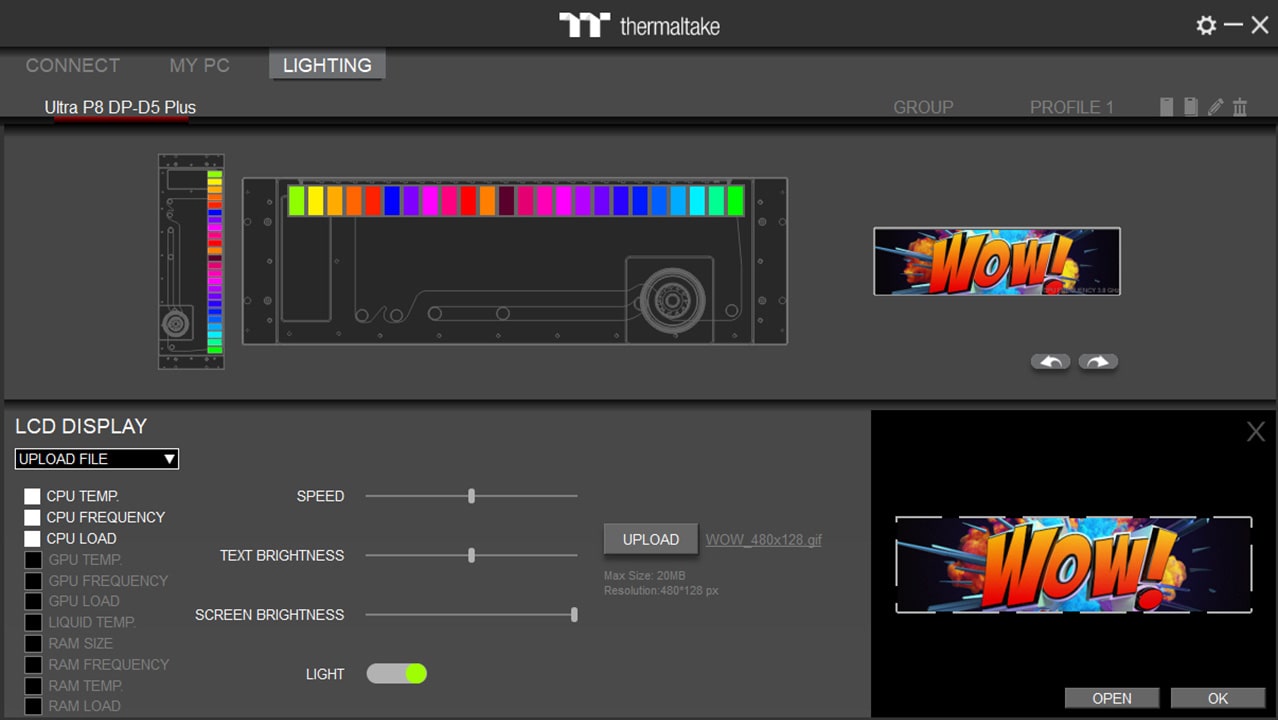Screen dimensions: 1278x720
Task: Select the LIGHTING tab
Action: coord(327,65)
